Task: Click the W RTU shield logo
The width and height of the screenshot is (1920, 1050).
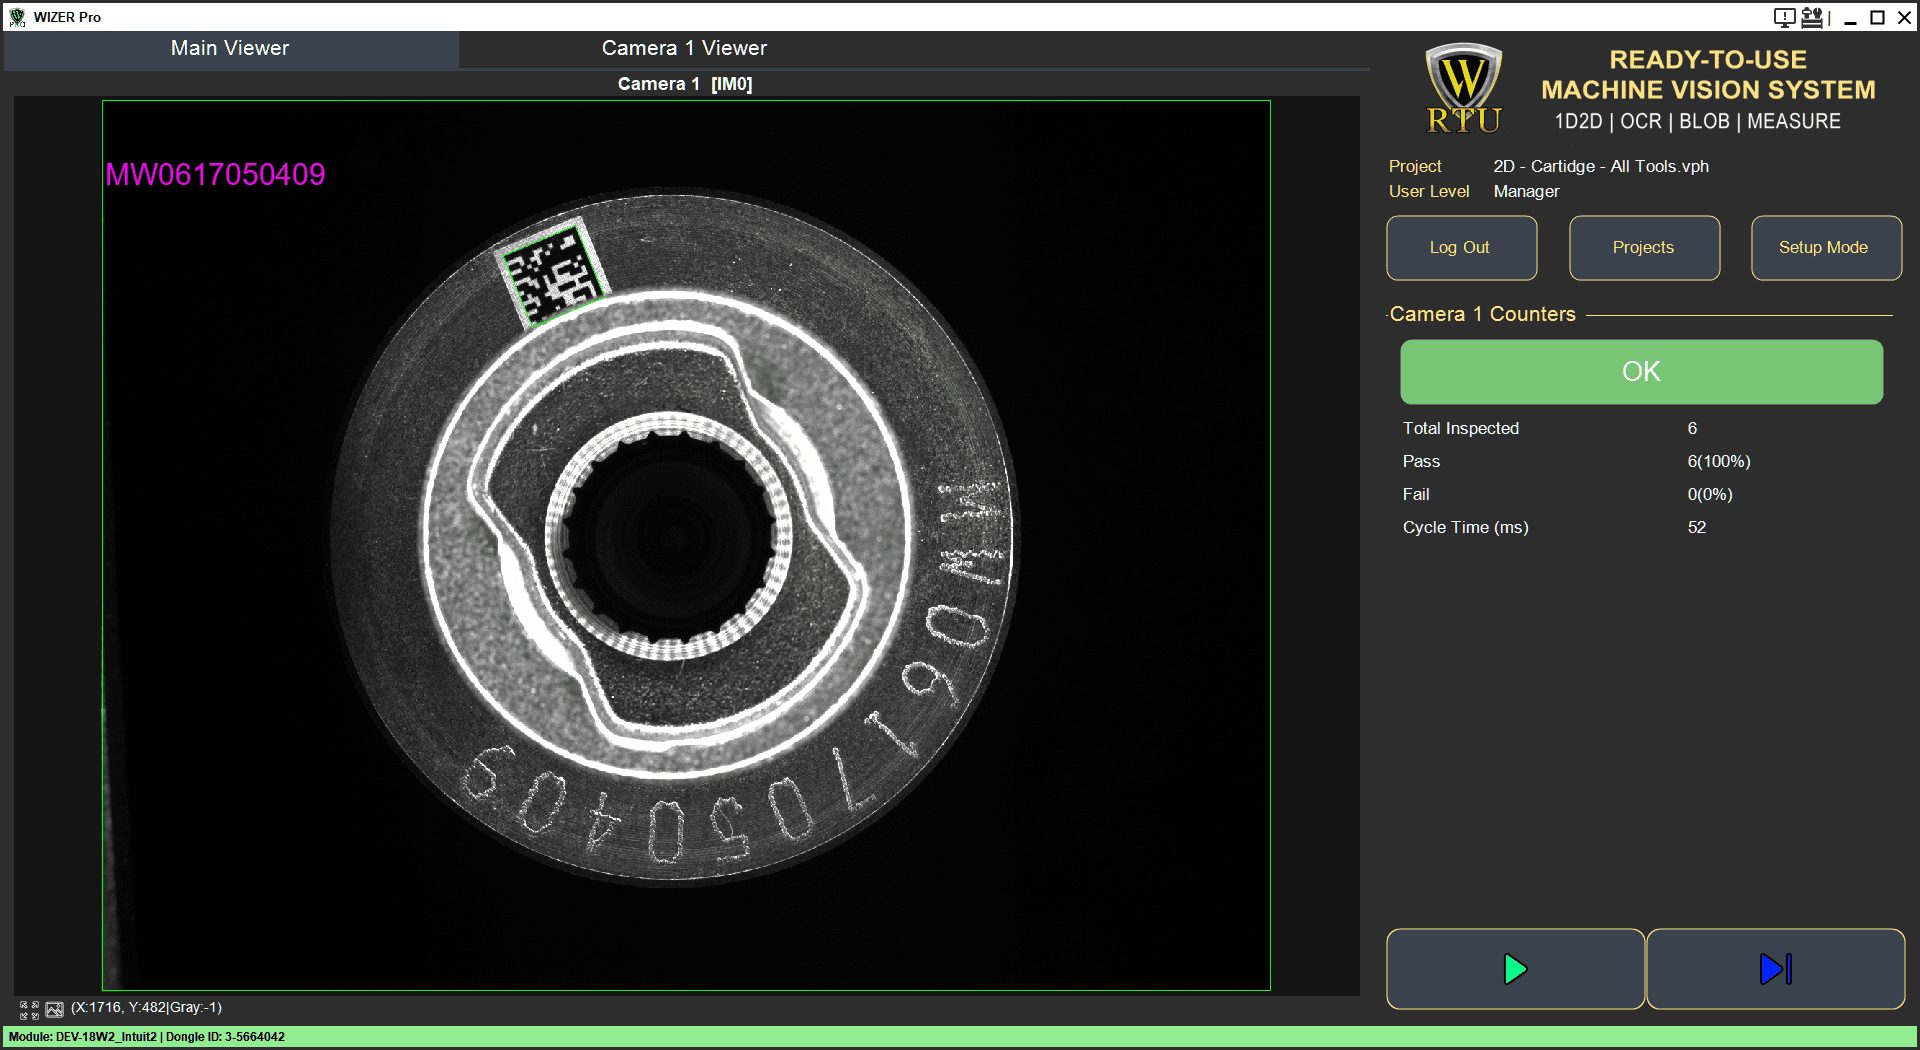Action: 1463,89
